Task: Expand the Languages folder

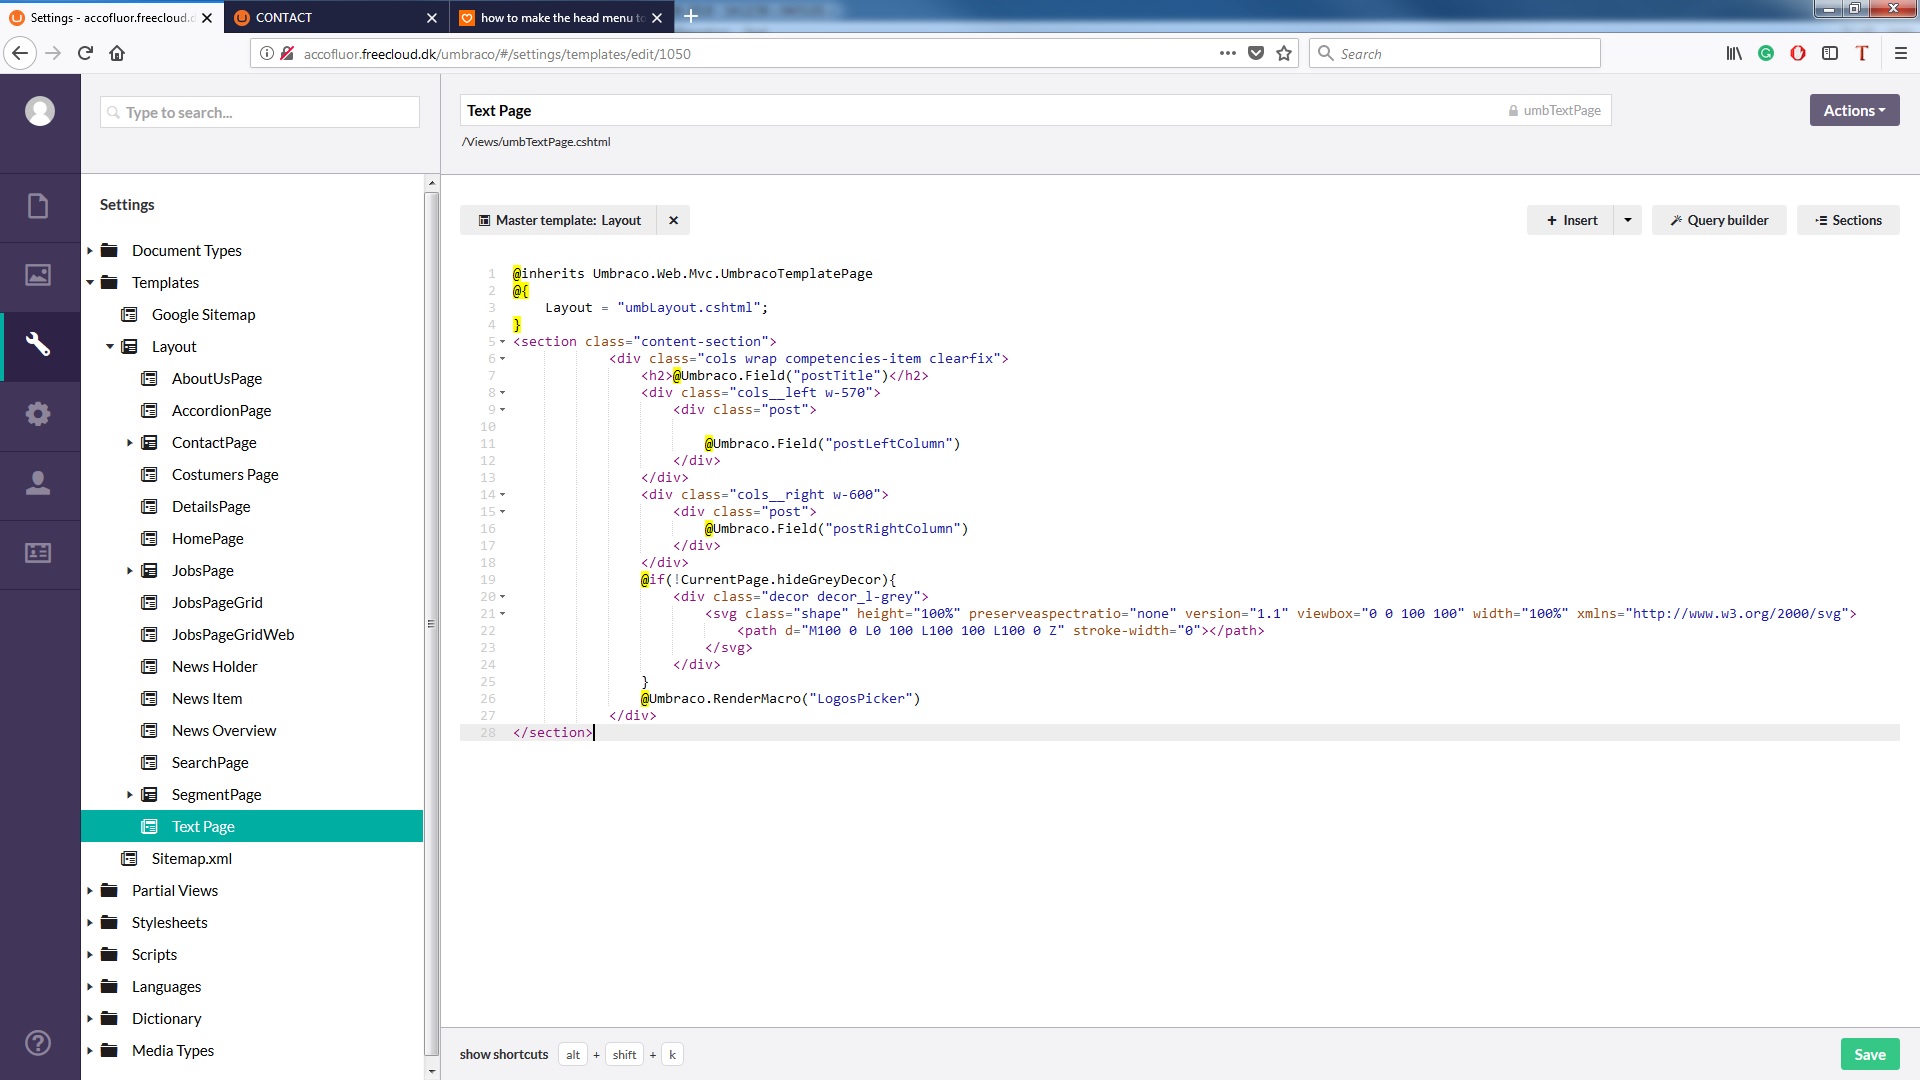Action: pyautogui.click(x=90, y=987)
